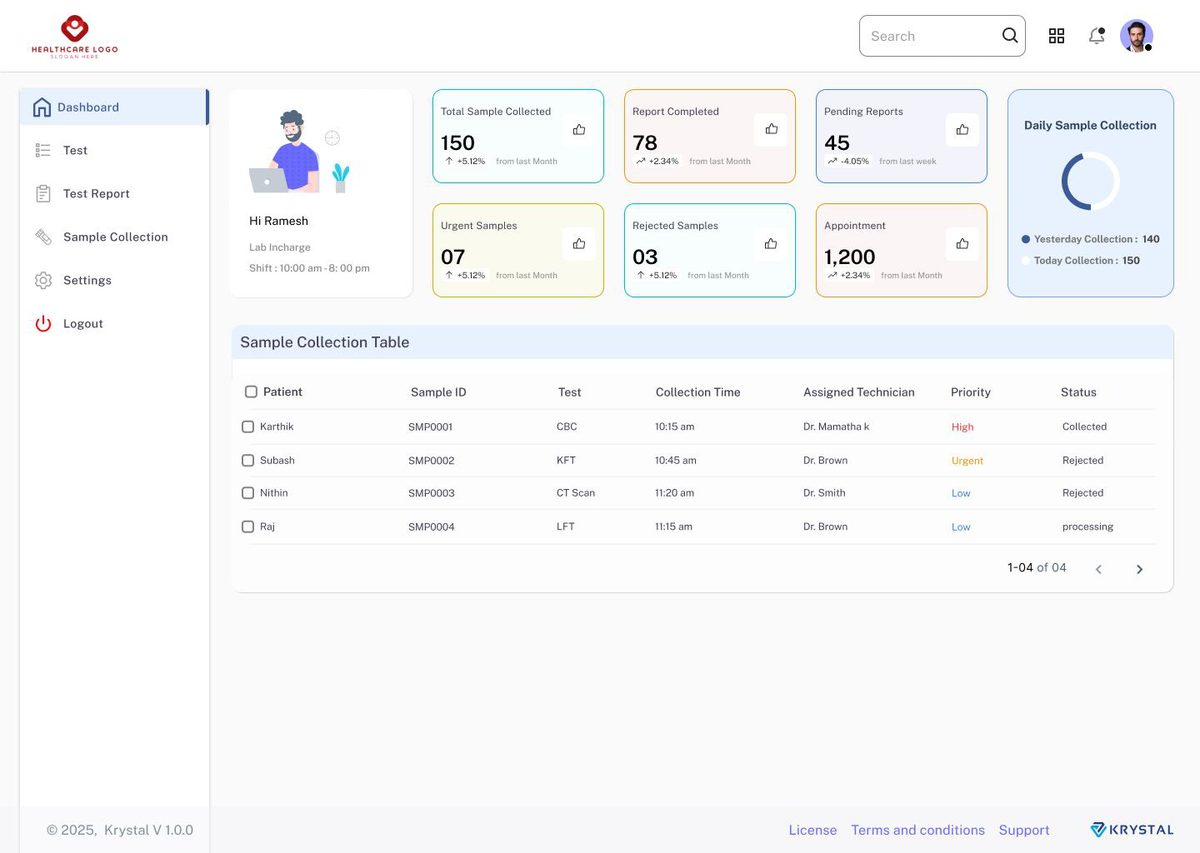Open the notifications bell
The height and width of the screenshot is (853, 1200).
pyautogui.click(x=1097, y=36)
